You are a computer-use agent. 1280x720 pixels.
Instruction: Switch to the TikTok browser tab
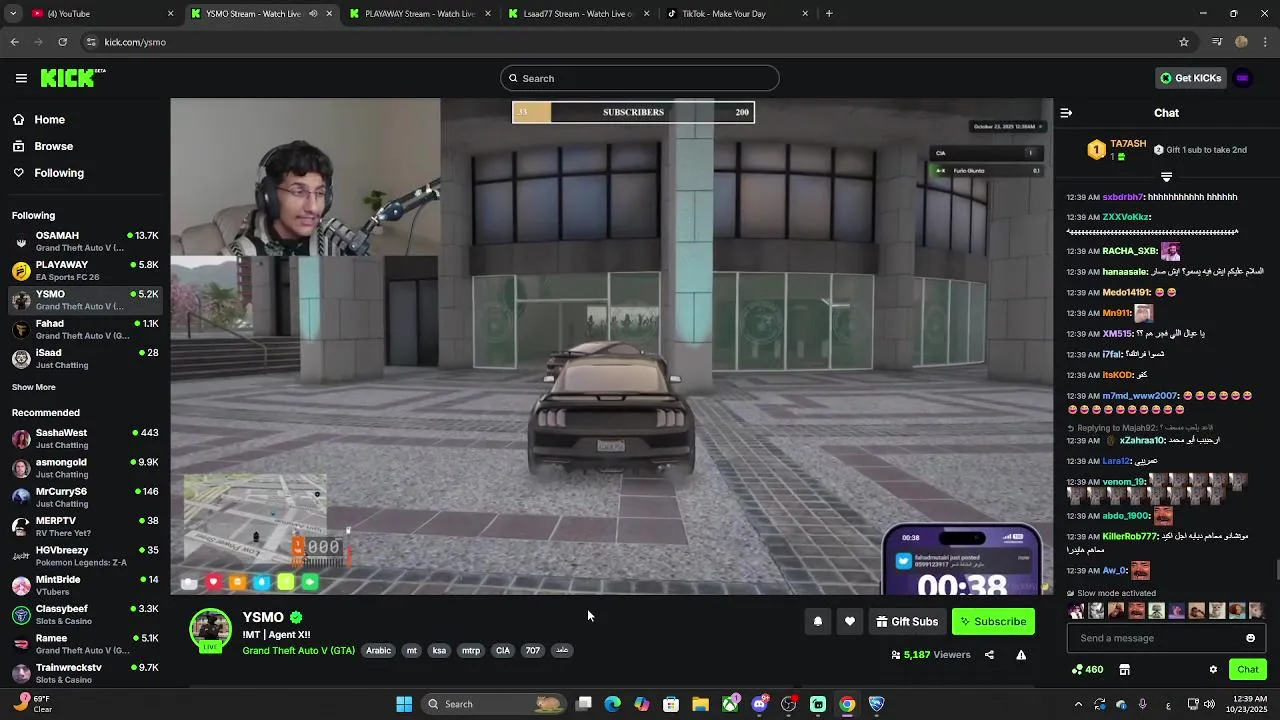tap(737, 14)
